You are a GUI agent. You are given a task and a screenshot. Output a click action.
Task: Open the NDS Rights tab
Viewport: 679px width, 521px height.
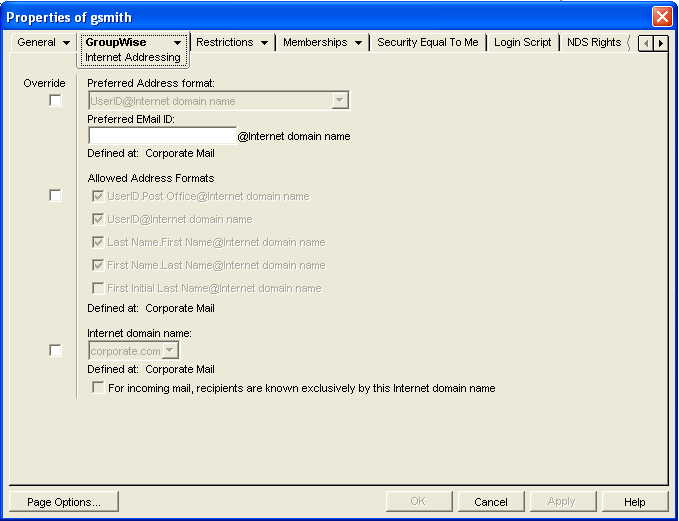594,42
